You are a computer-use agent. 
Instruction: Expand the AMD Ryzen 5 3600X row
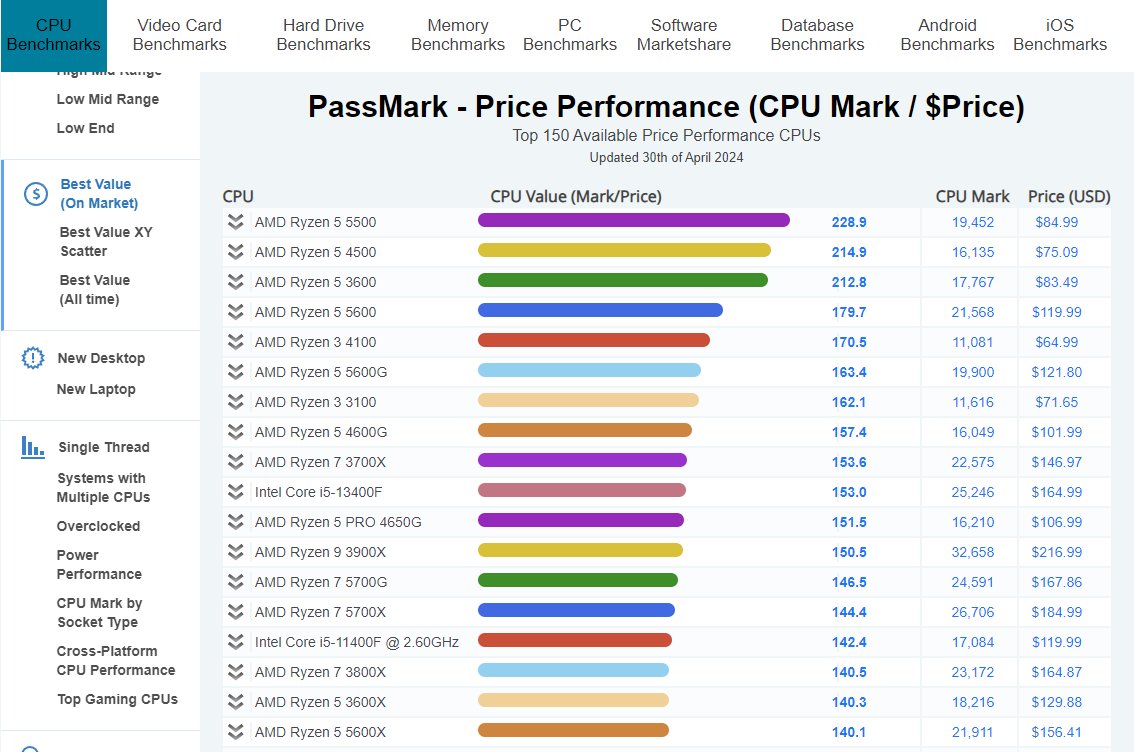point(235,702)
